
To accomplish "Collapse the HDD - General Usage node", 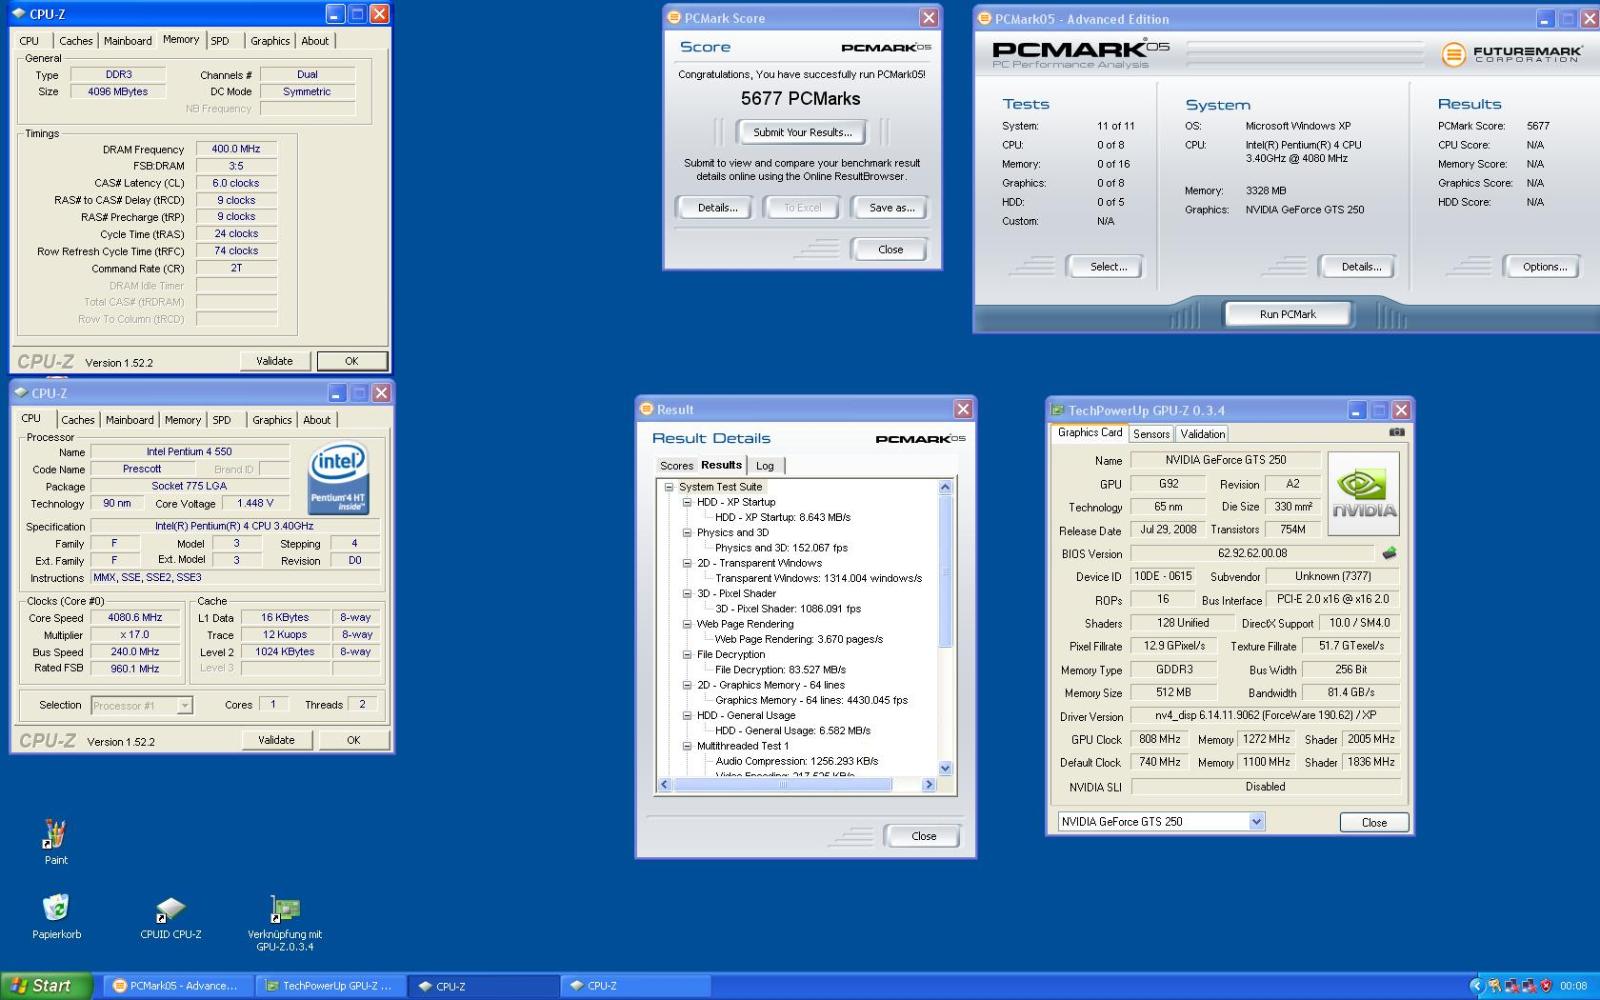I will pos(687,716).
